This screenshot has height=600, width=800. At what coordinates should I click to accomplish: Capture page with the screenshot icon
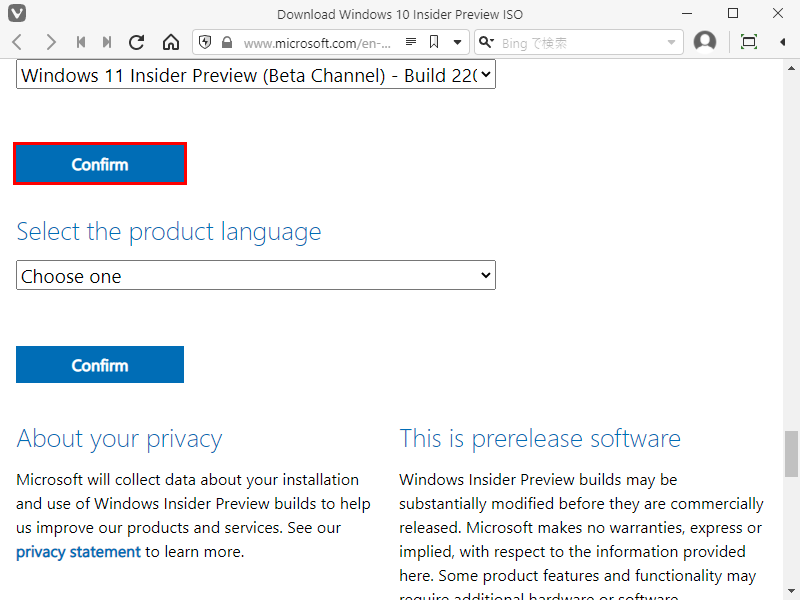pos(748,42)
